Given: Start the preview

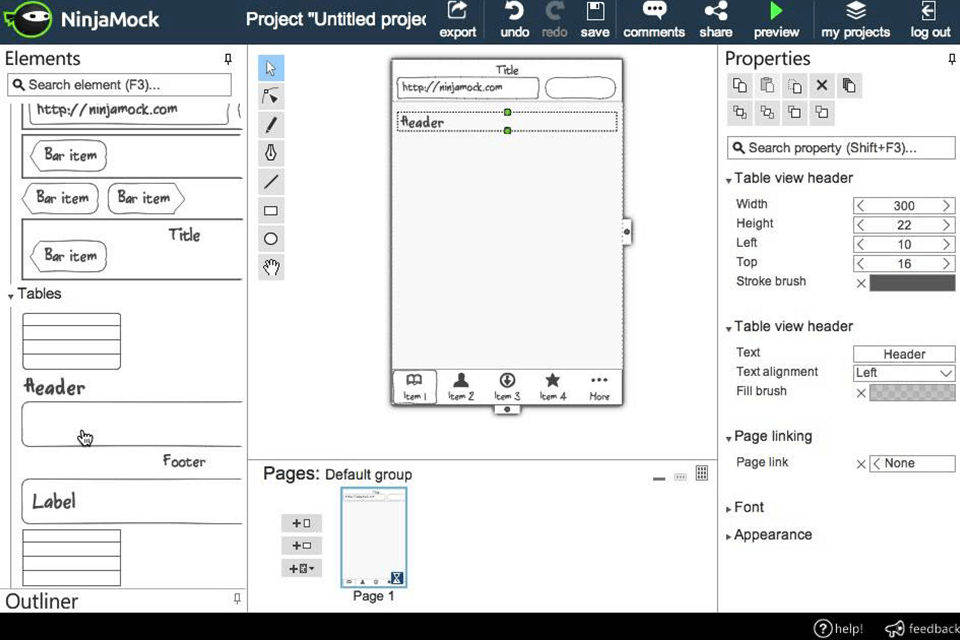Looking at the screenshot, I should 776,20.
